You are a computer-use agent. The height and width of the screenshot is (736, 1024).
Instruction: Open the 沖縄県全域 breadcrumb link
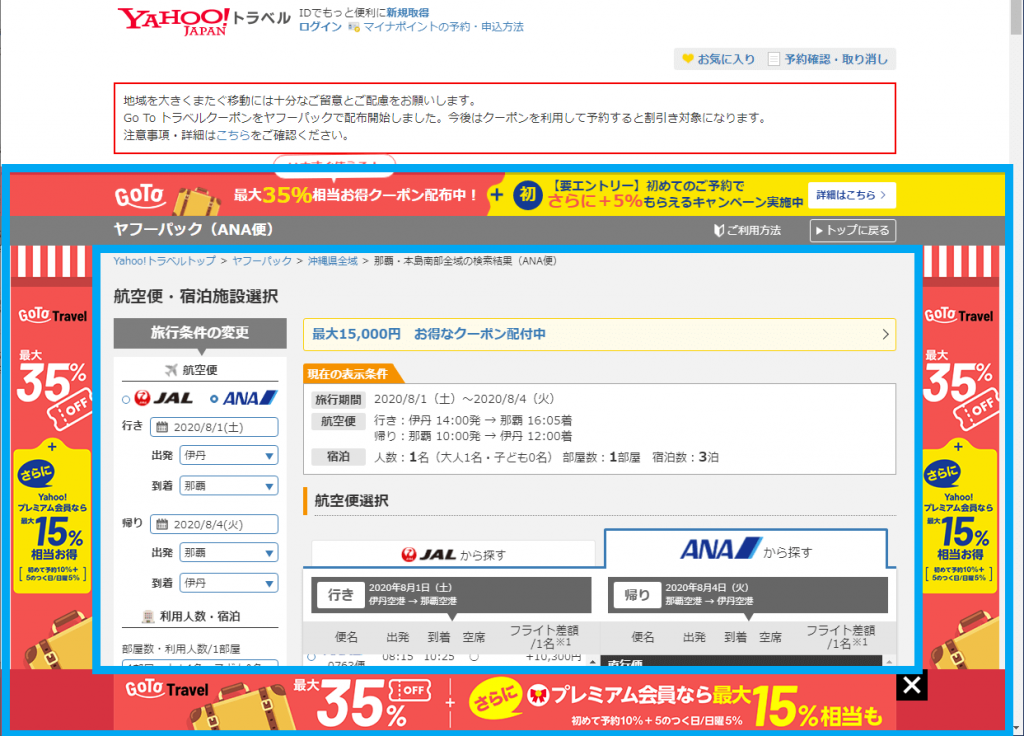click(x=333, y=261)
